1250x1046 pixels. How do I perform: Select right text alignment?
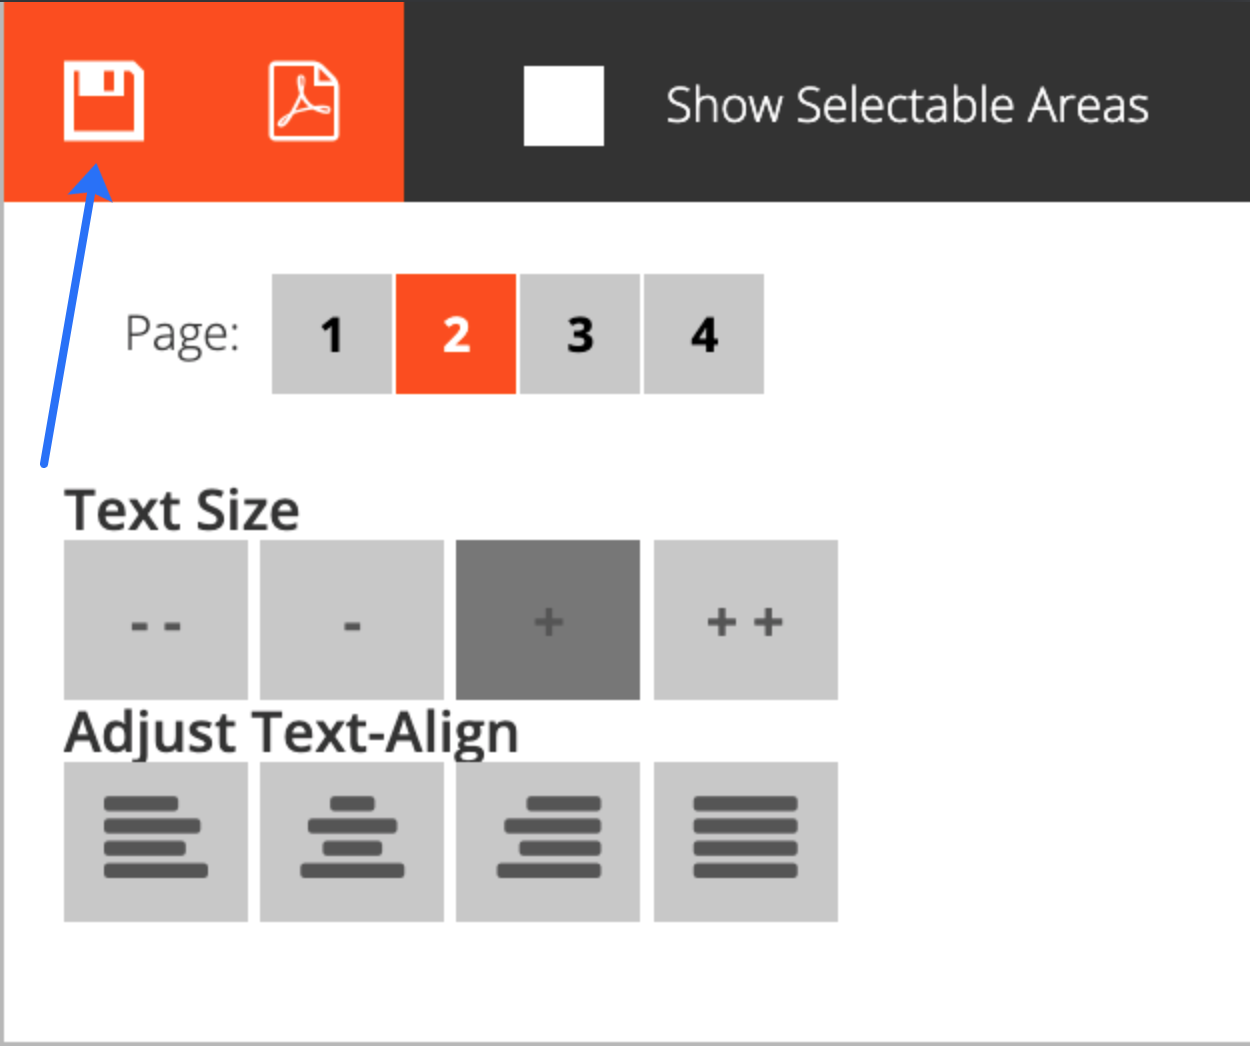click(x=548, y=841)
